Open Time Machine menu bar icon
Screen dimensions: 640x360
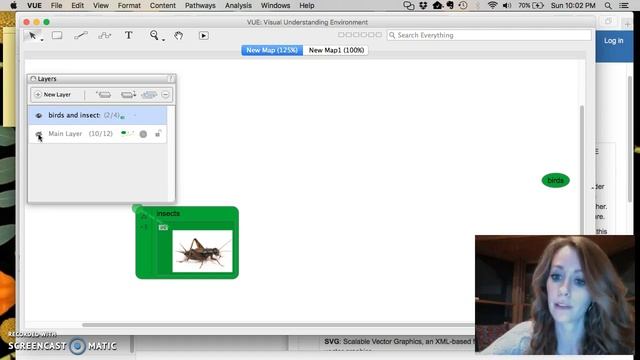point(463,5)
